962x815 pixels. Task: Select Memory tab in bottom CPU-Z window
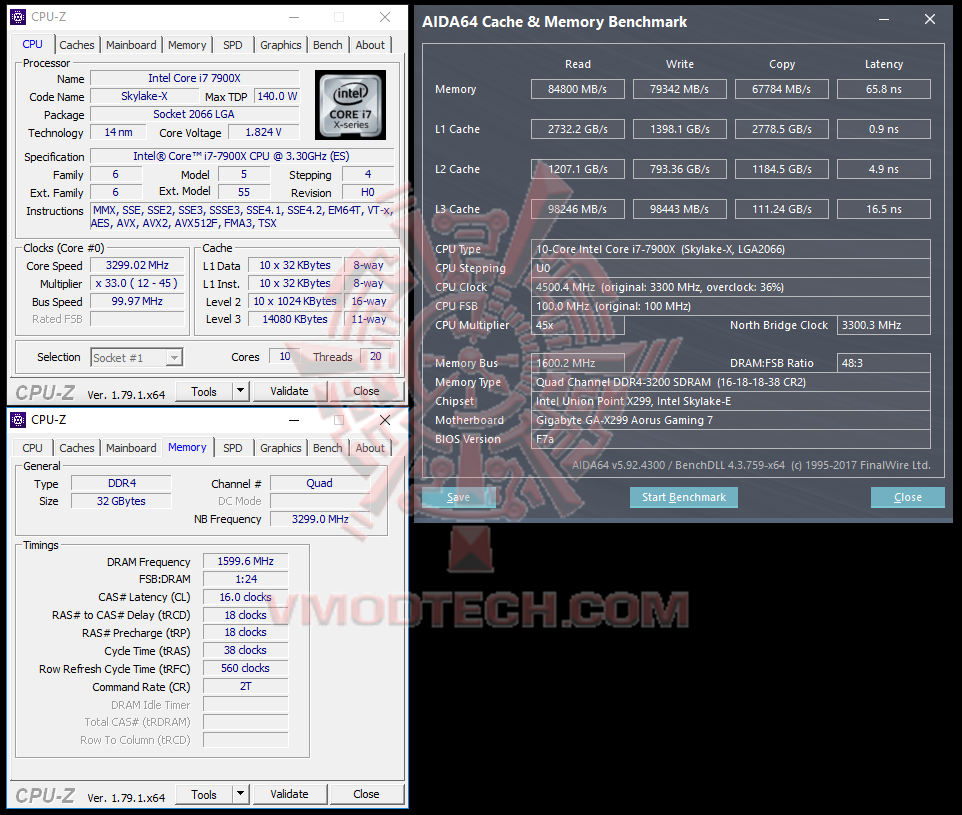187,447
